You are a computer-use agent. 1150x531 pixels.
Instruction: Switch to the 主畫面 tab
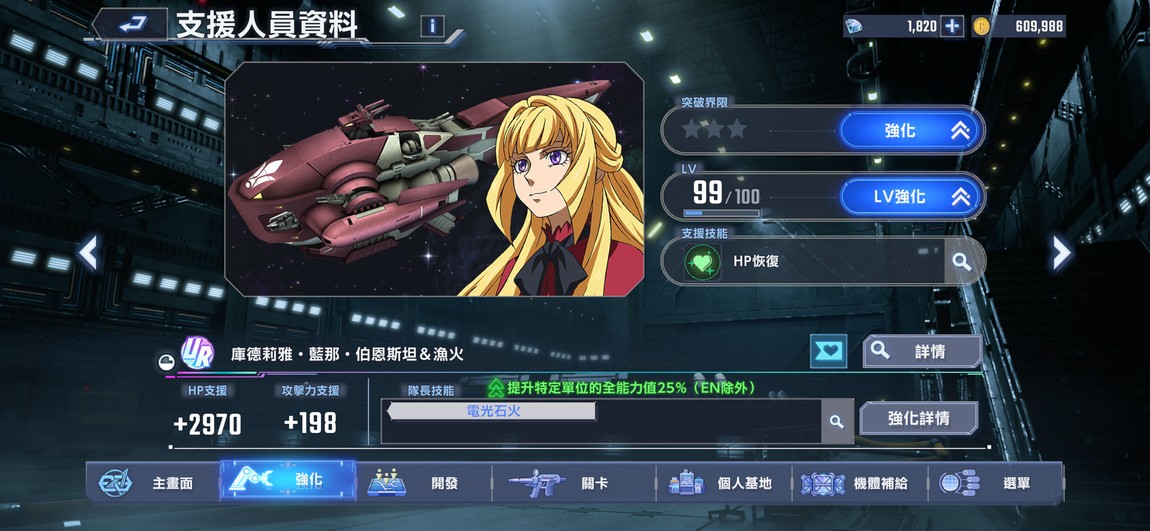153,483
